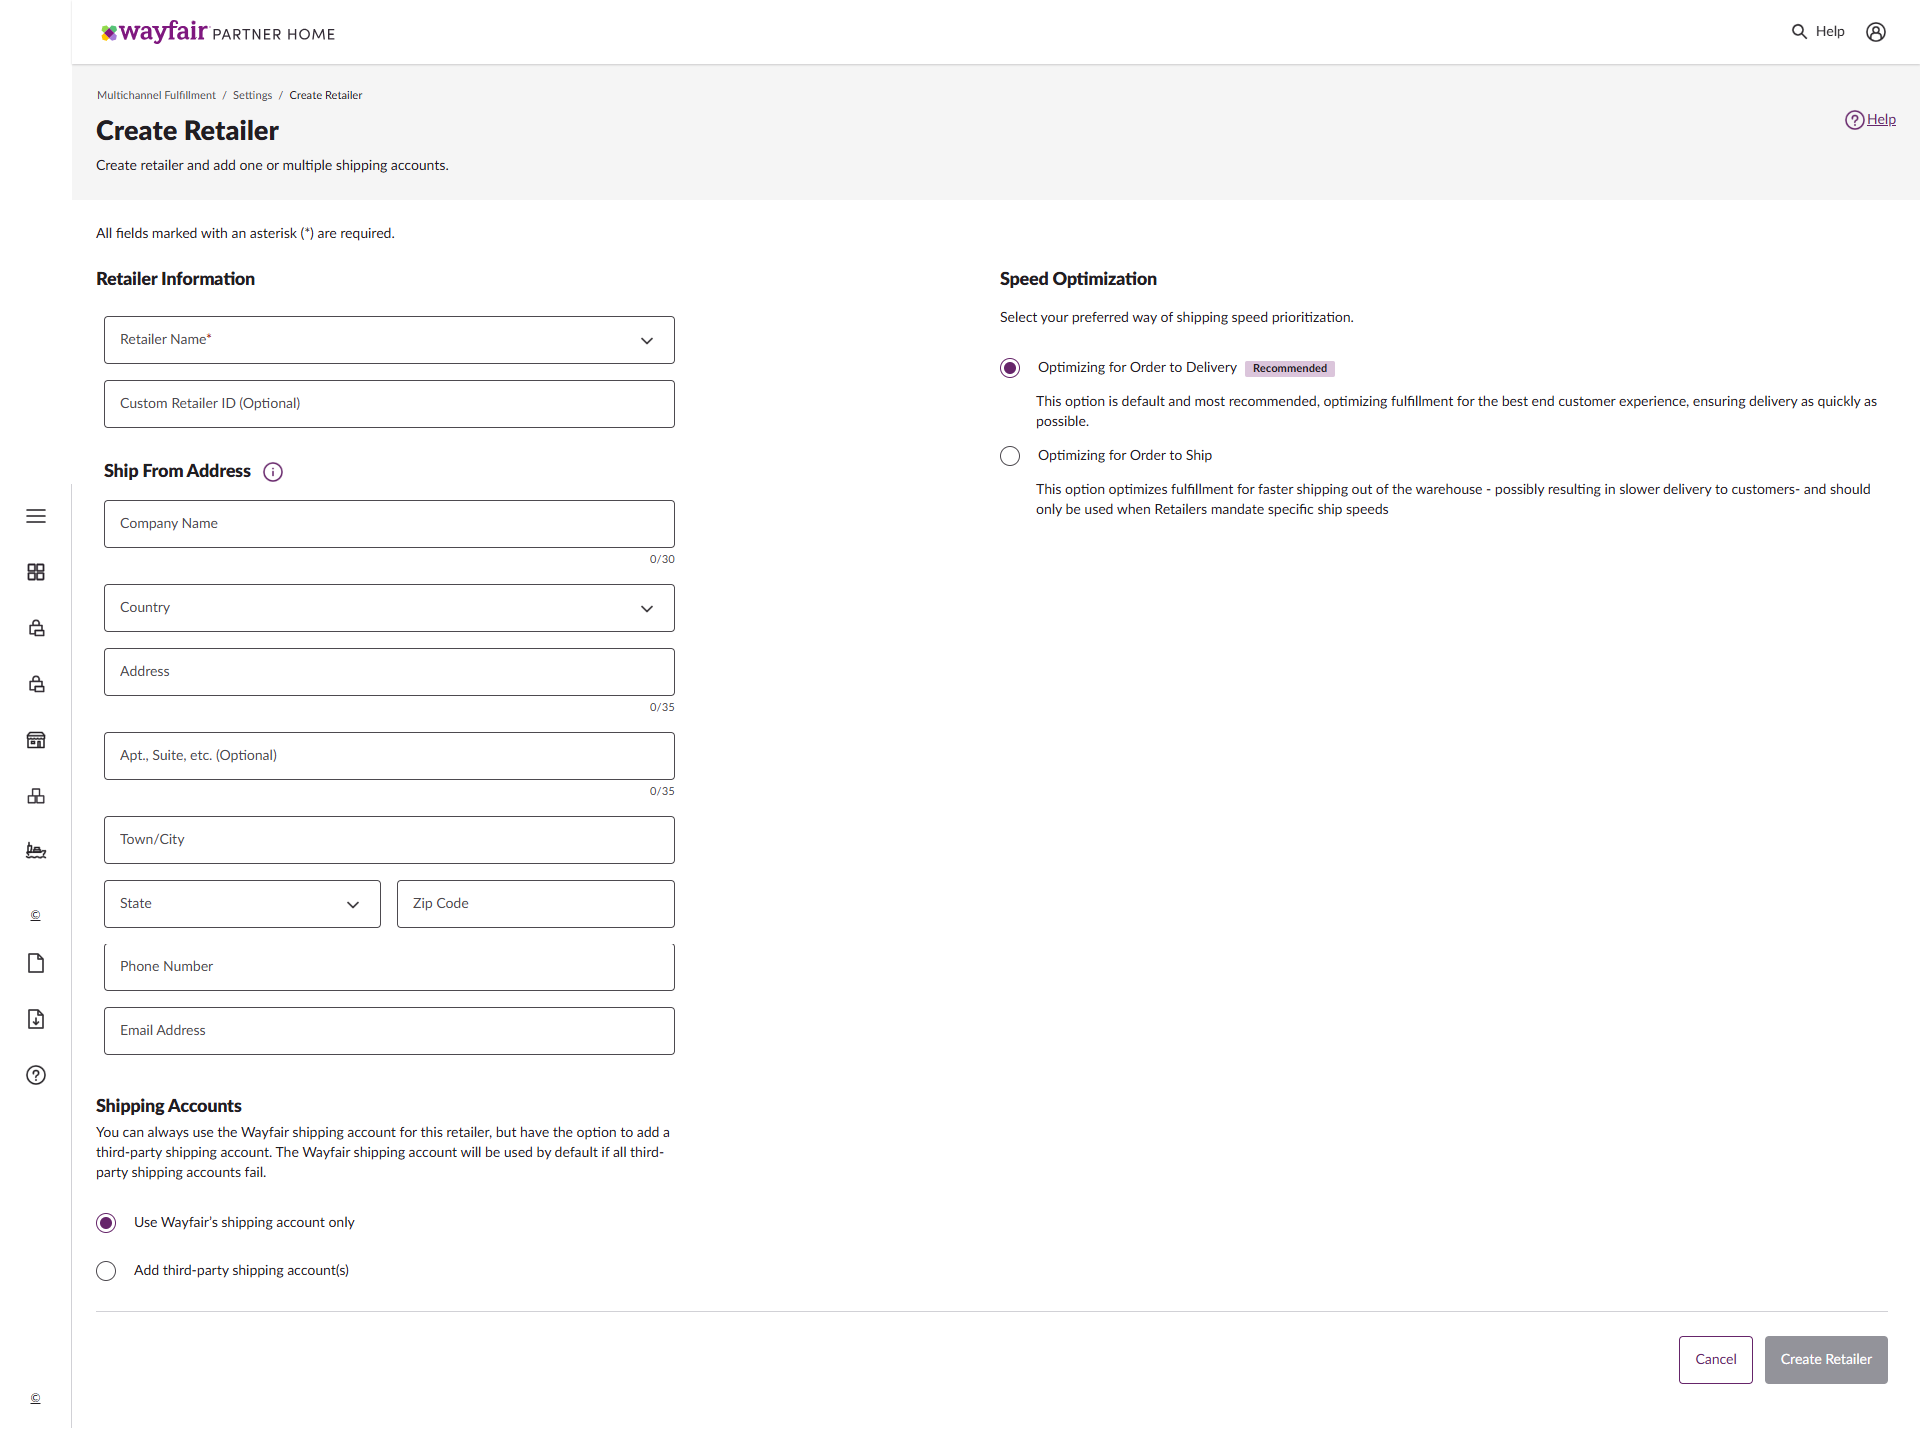Focus the Apt., Suite, etc. field
Screen dimensions: 1920x1429
pyautogui.click(x=389, y=756)
